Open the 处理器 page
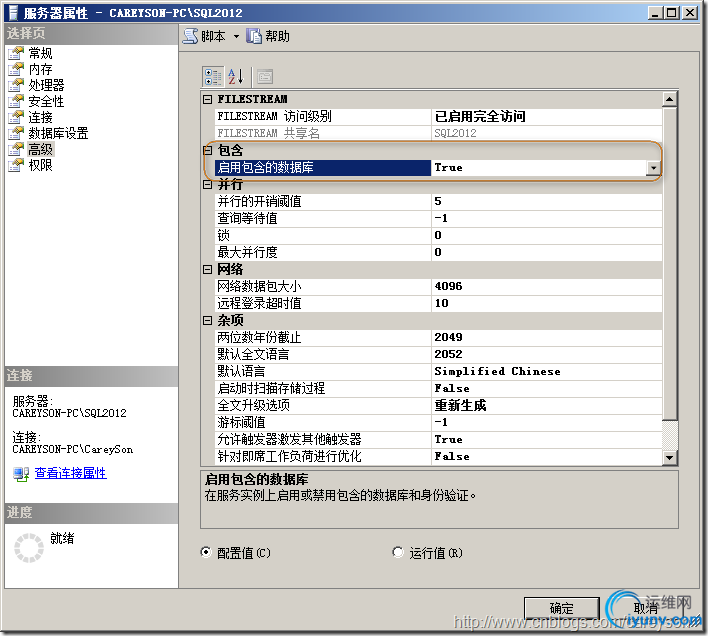This screenshot has width=708, height=636. pyautogui.click(x=46, y=85)
